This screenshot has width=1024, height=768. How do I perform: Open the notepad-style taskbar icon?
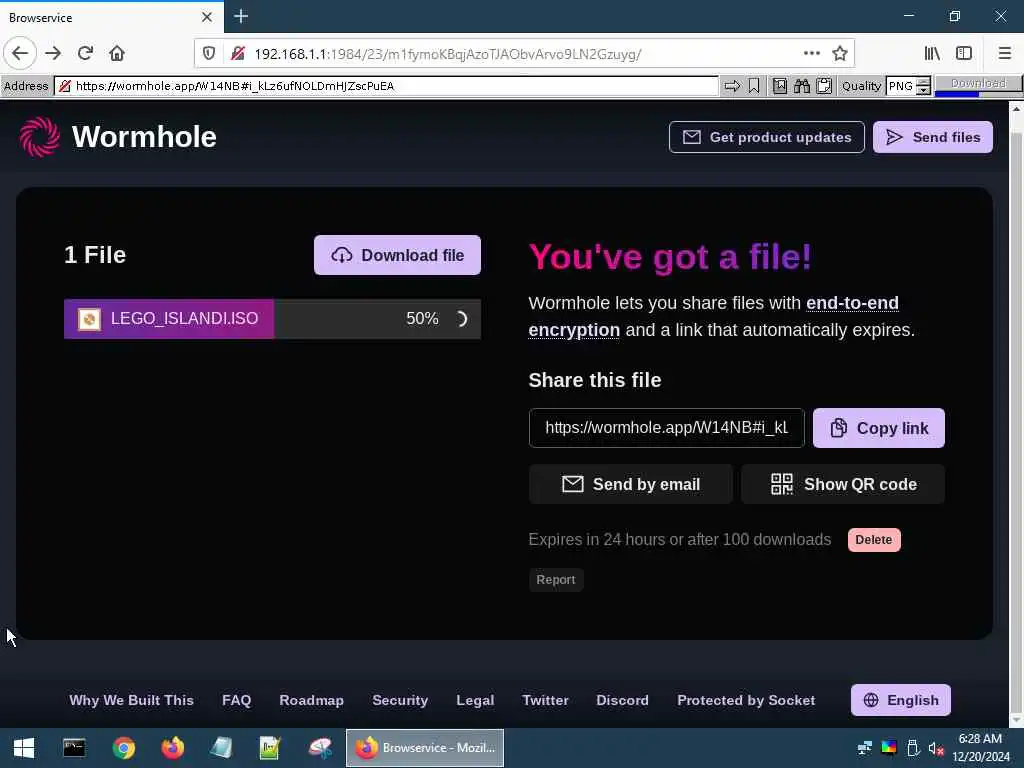click(x=221, y=748)
